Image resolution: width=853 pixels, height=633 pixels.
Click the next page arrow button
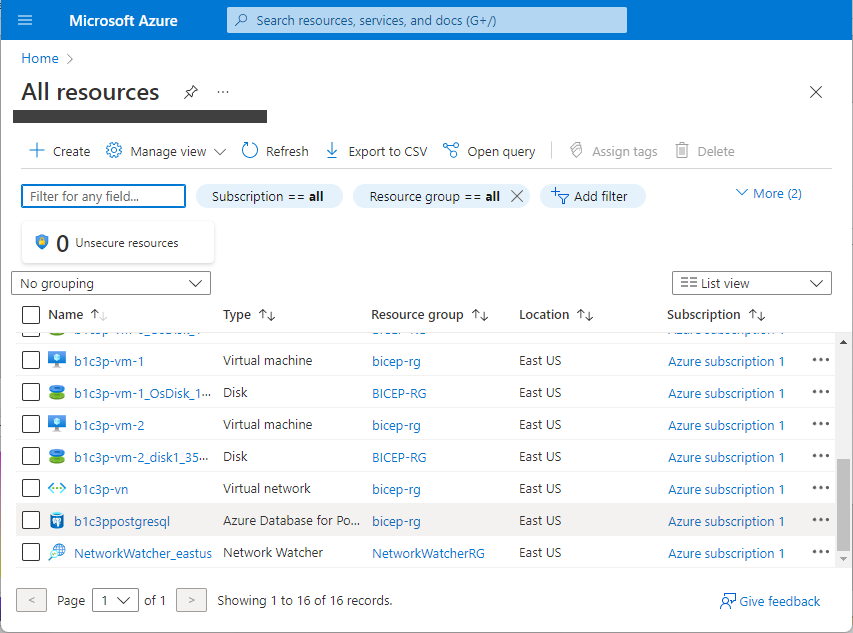click(x=191, y=600)
